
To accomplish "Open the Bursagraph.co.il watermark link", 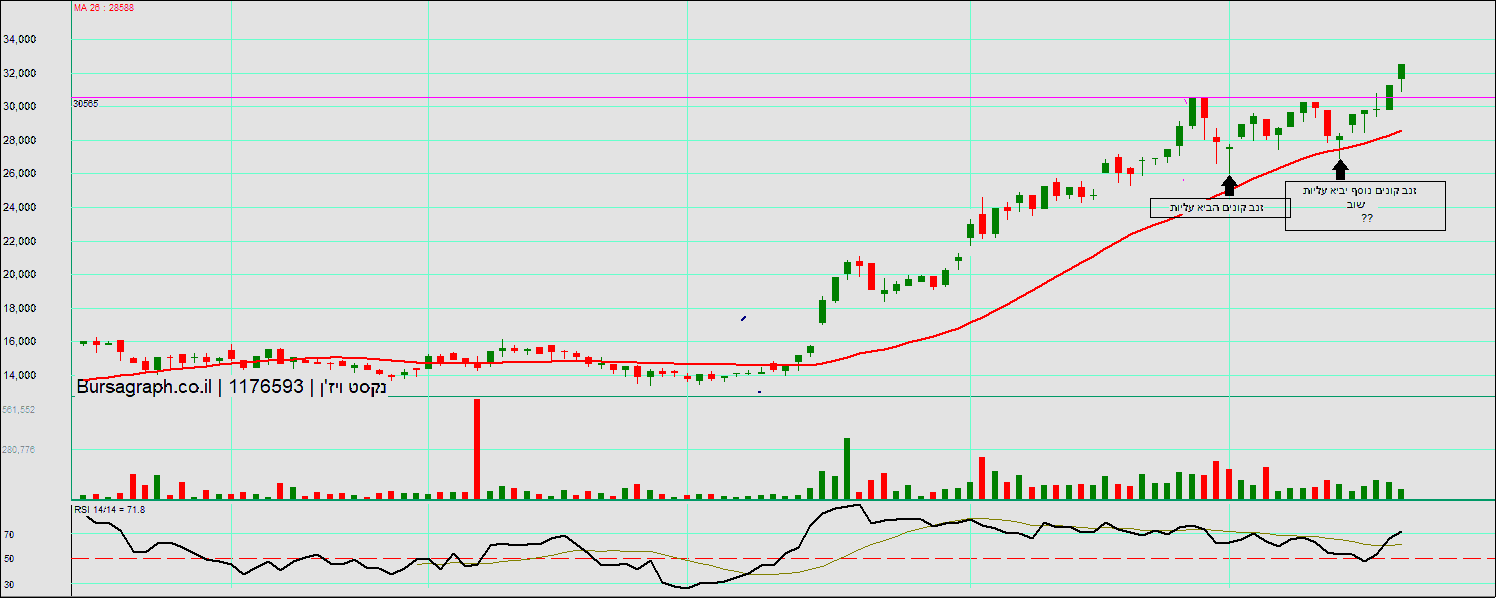I will tap(142, 387).
